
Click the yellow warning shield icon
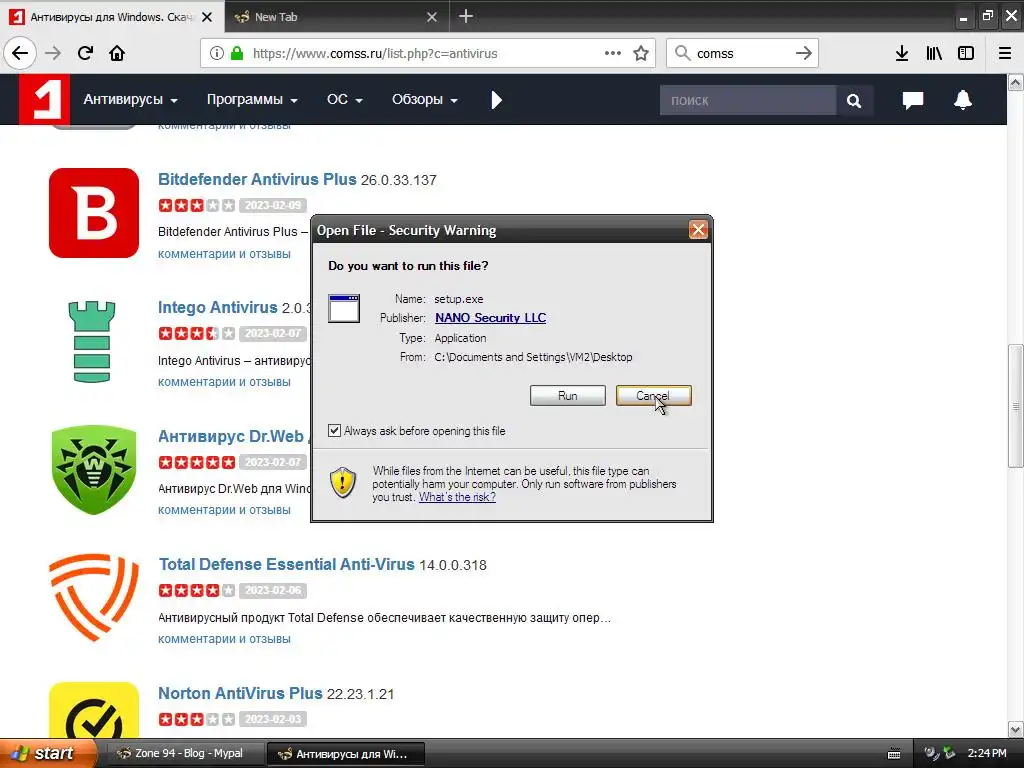pyautogui.click(x=343, y=483)
